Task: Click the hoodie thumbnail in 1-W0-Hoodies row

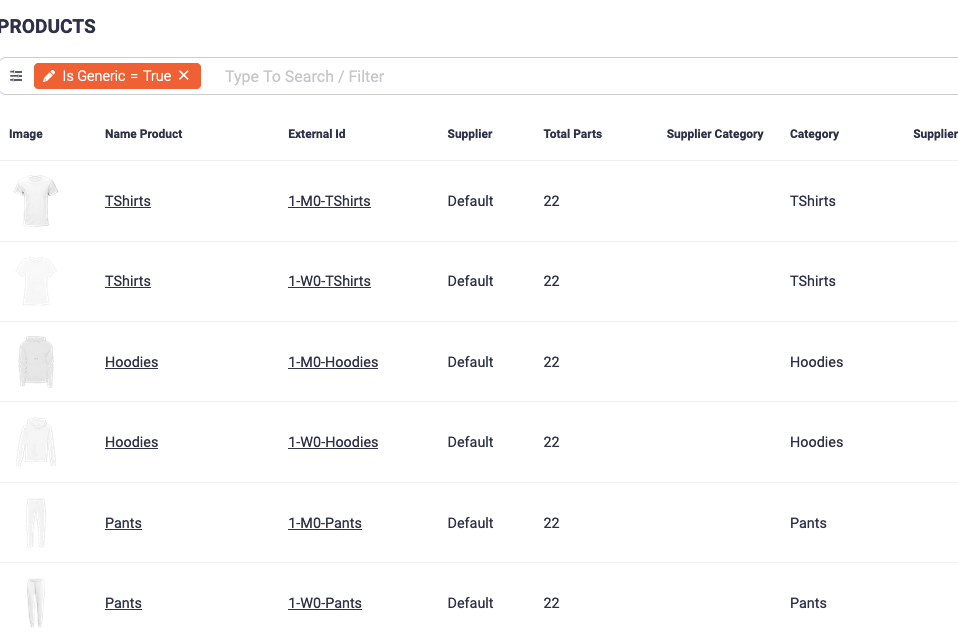Action: pyautogui.click(x=36, y=442)
